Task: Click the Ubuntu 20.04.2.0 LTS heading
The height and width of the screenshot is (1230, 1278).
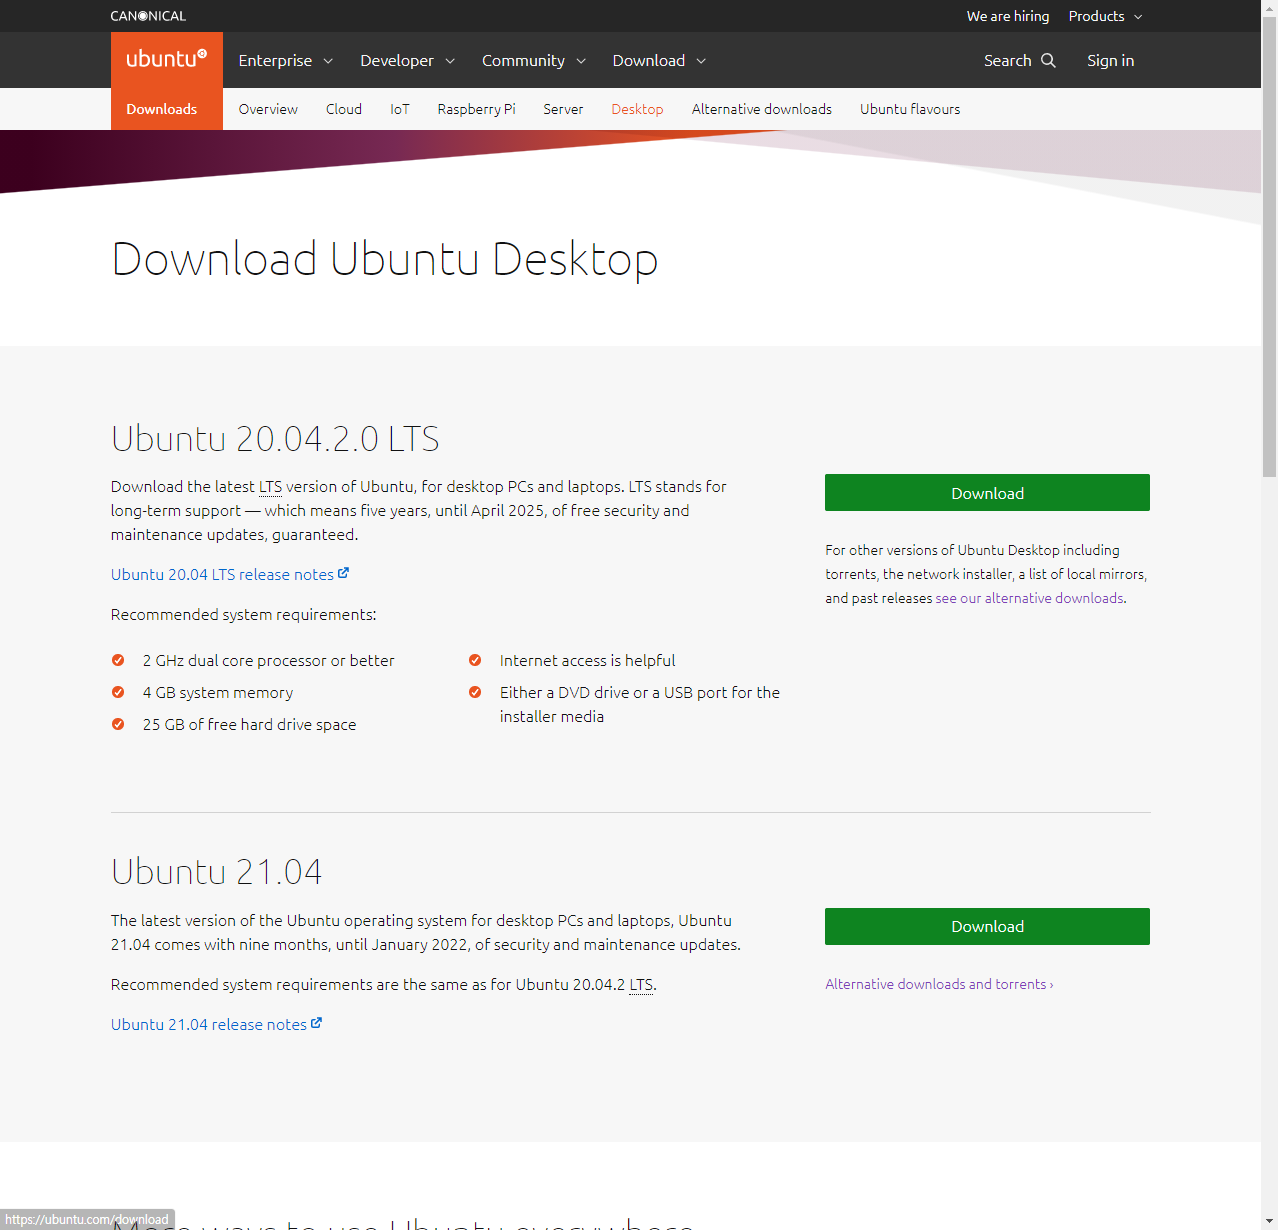Action: pos(275,439)
